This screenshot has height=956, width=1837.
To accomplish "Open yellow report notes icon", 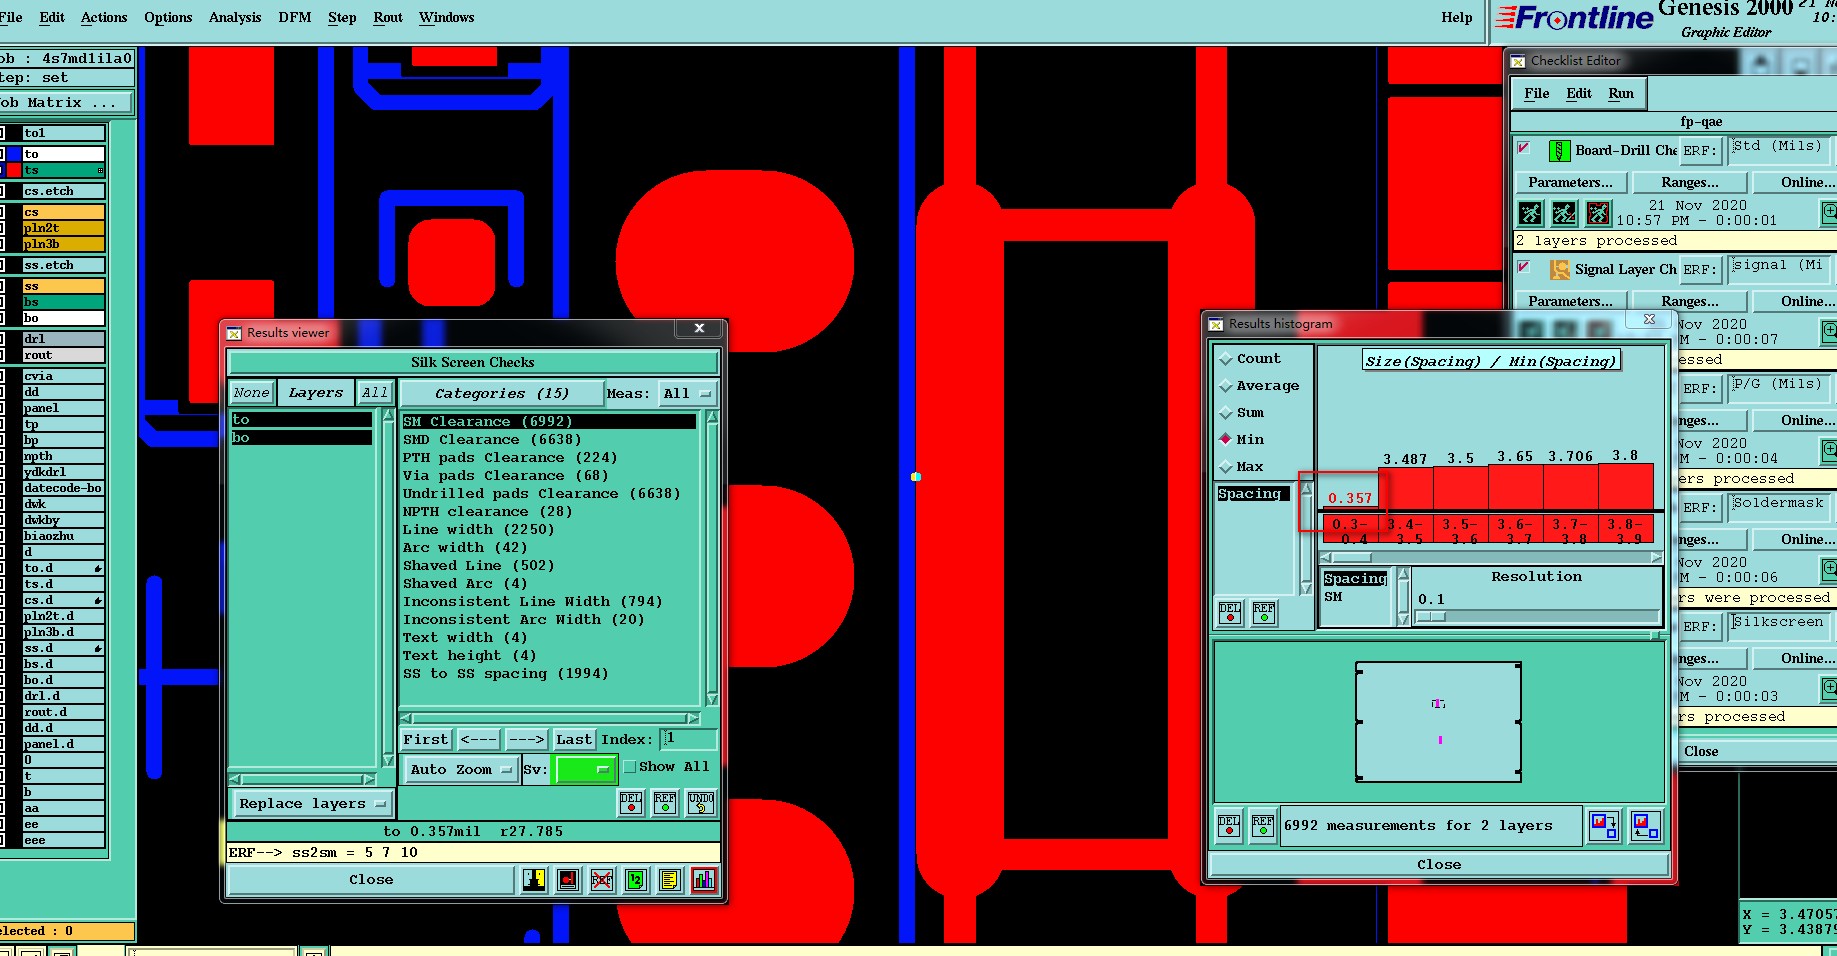I will 670,880.
